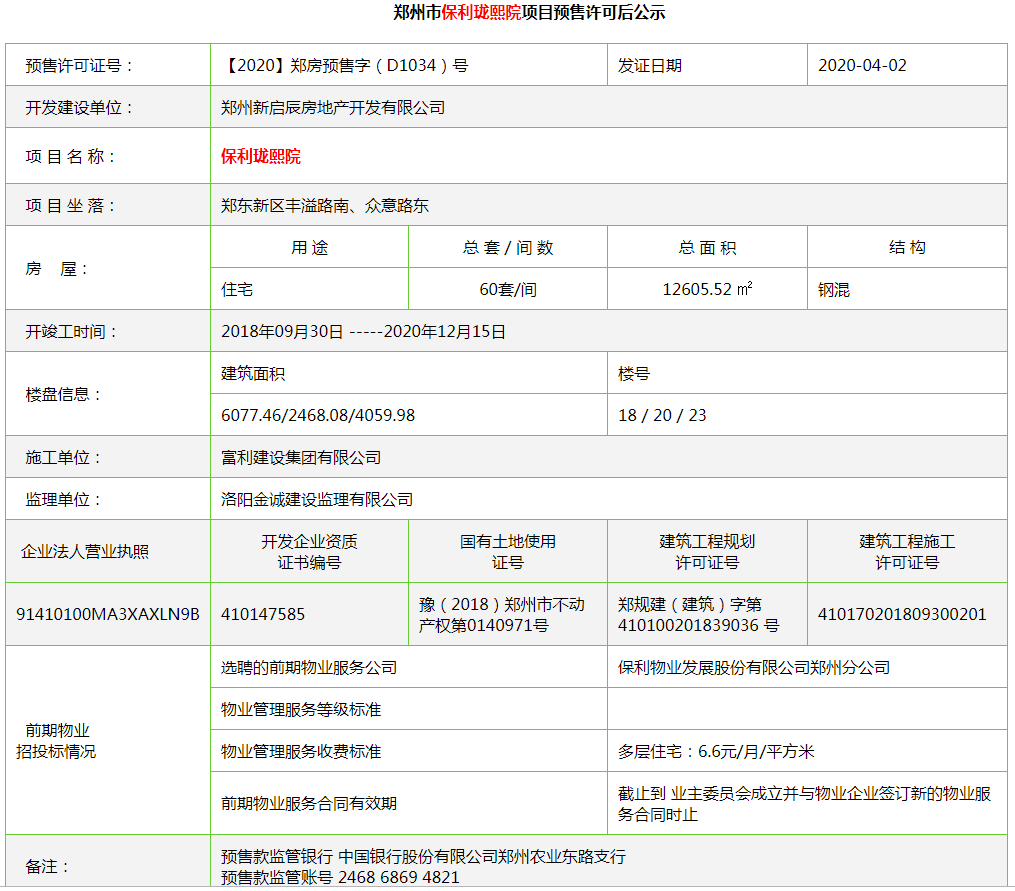The image size is (1015, 891).
Task: Click the 项目名称 label
Action: coord(71,156)
